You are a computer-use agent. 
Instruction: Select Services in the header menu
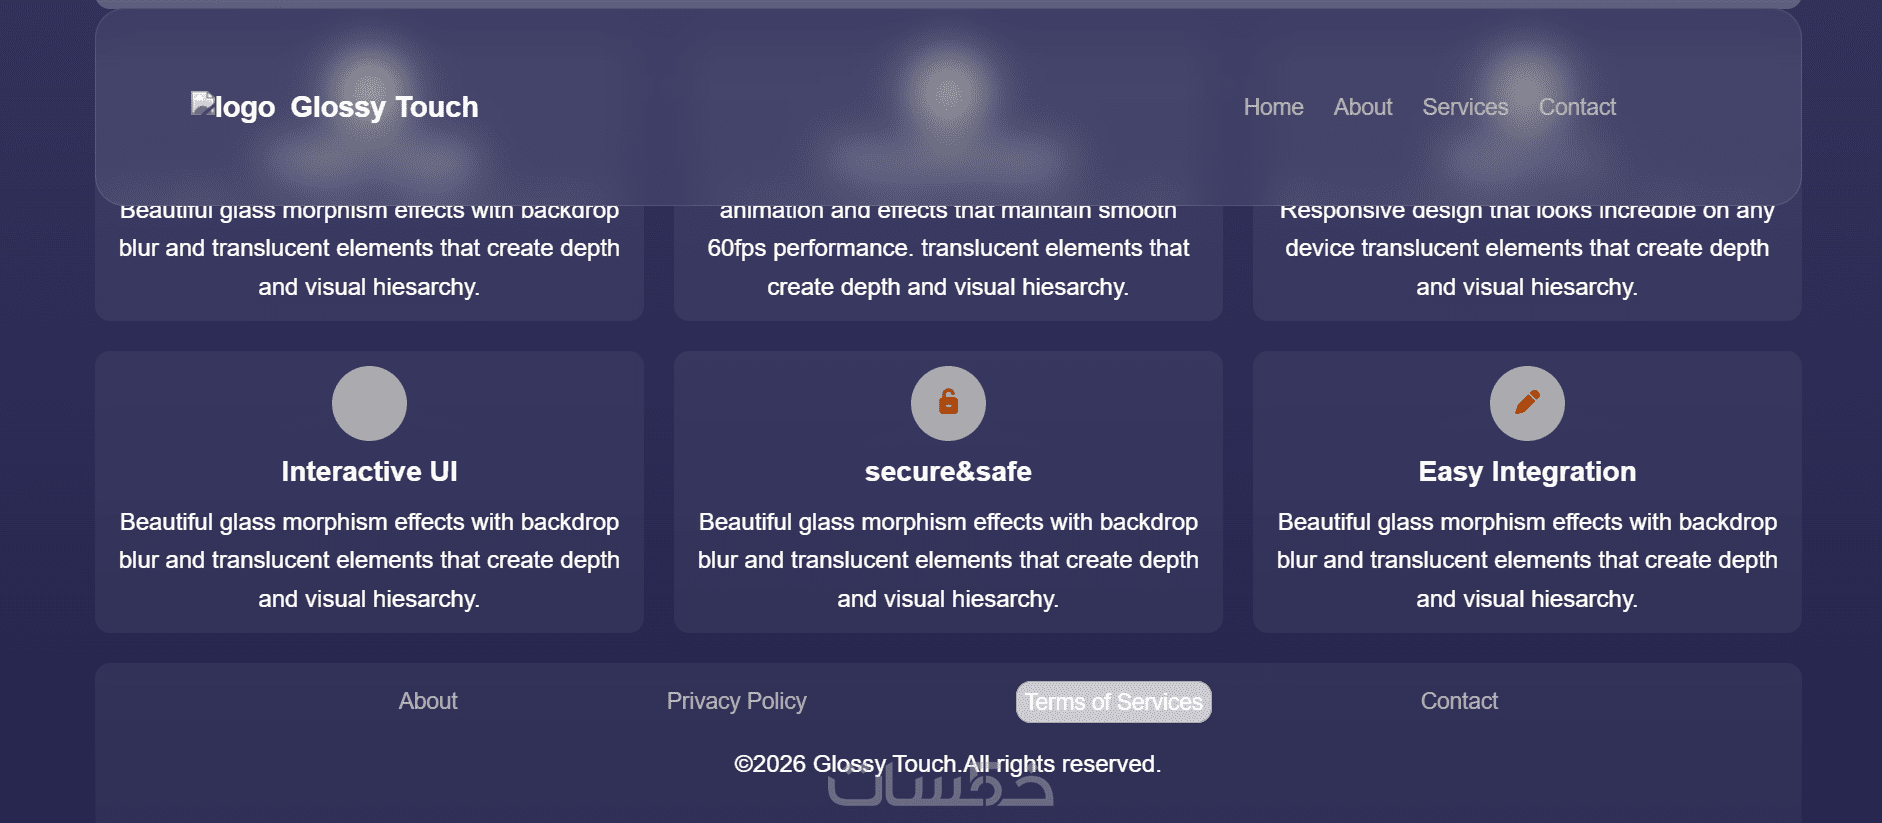click(1465, 107)
